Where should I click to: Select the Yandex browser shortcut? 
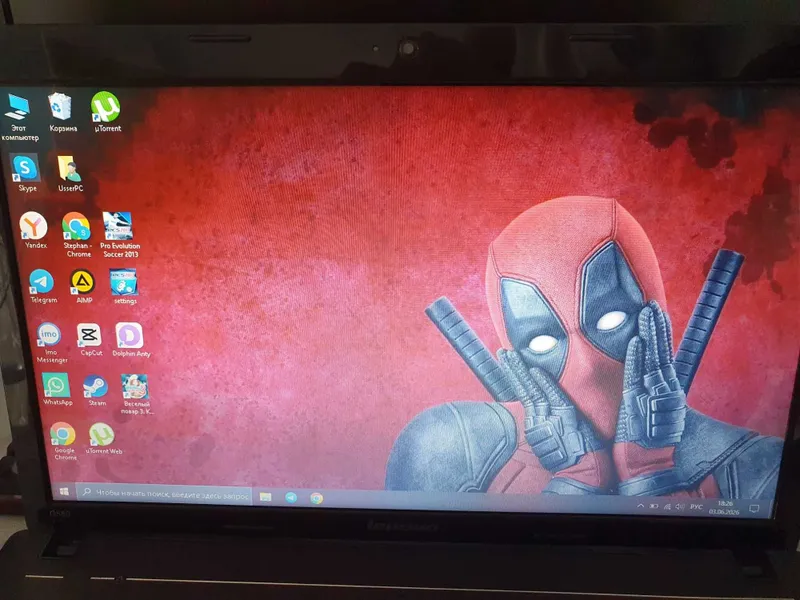[x=34, y=230]
